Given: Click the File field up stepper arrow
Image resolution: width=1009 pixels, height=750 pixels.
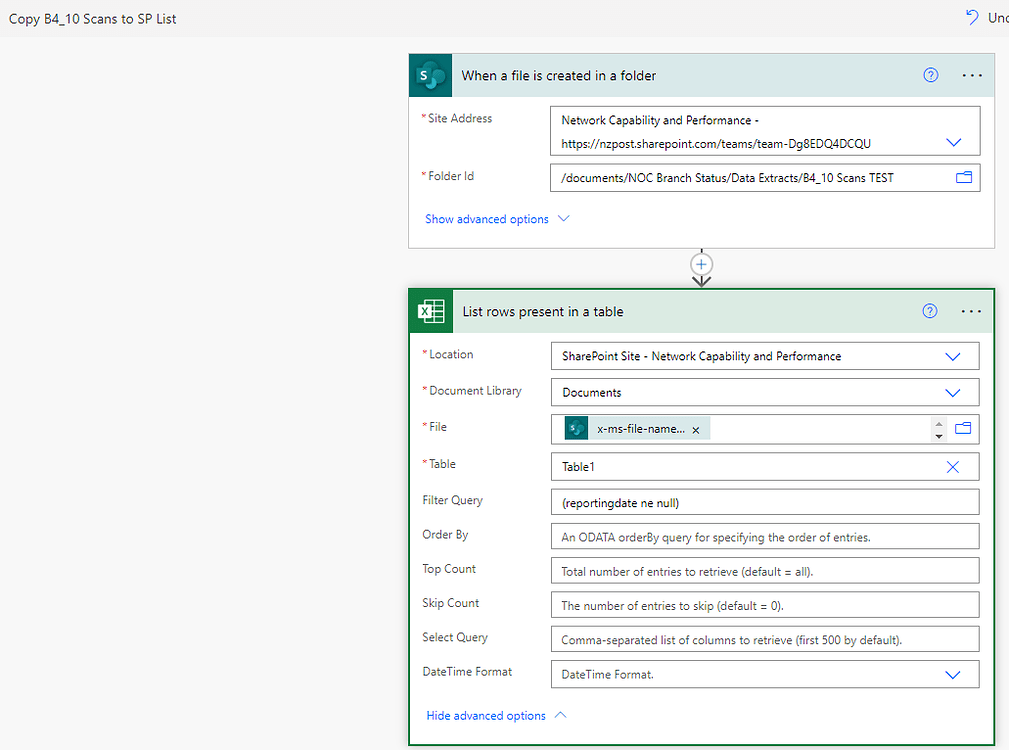Looking at the screenshot, I should (938, 423).
